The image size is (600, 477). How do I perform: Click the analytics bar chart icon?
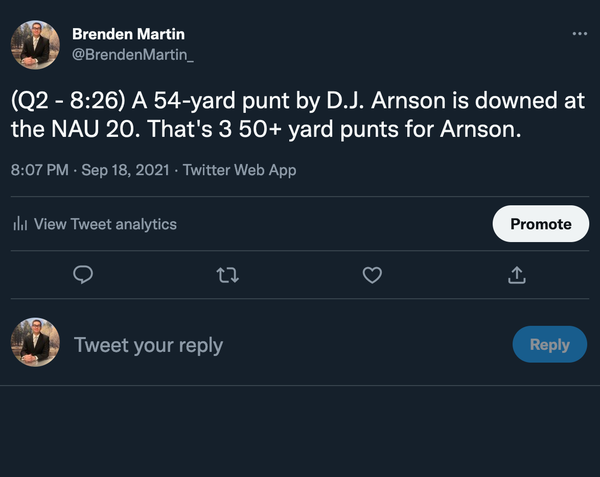coord(19,224)
